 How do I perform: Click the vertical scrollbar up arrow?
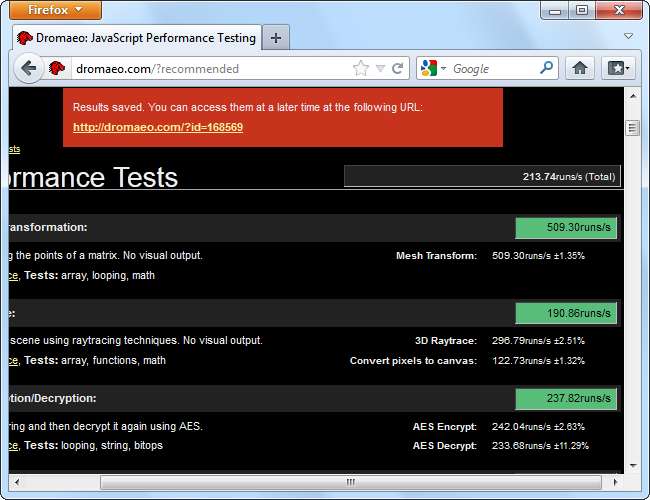click(633, 96)
